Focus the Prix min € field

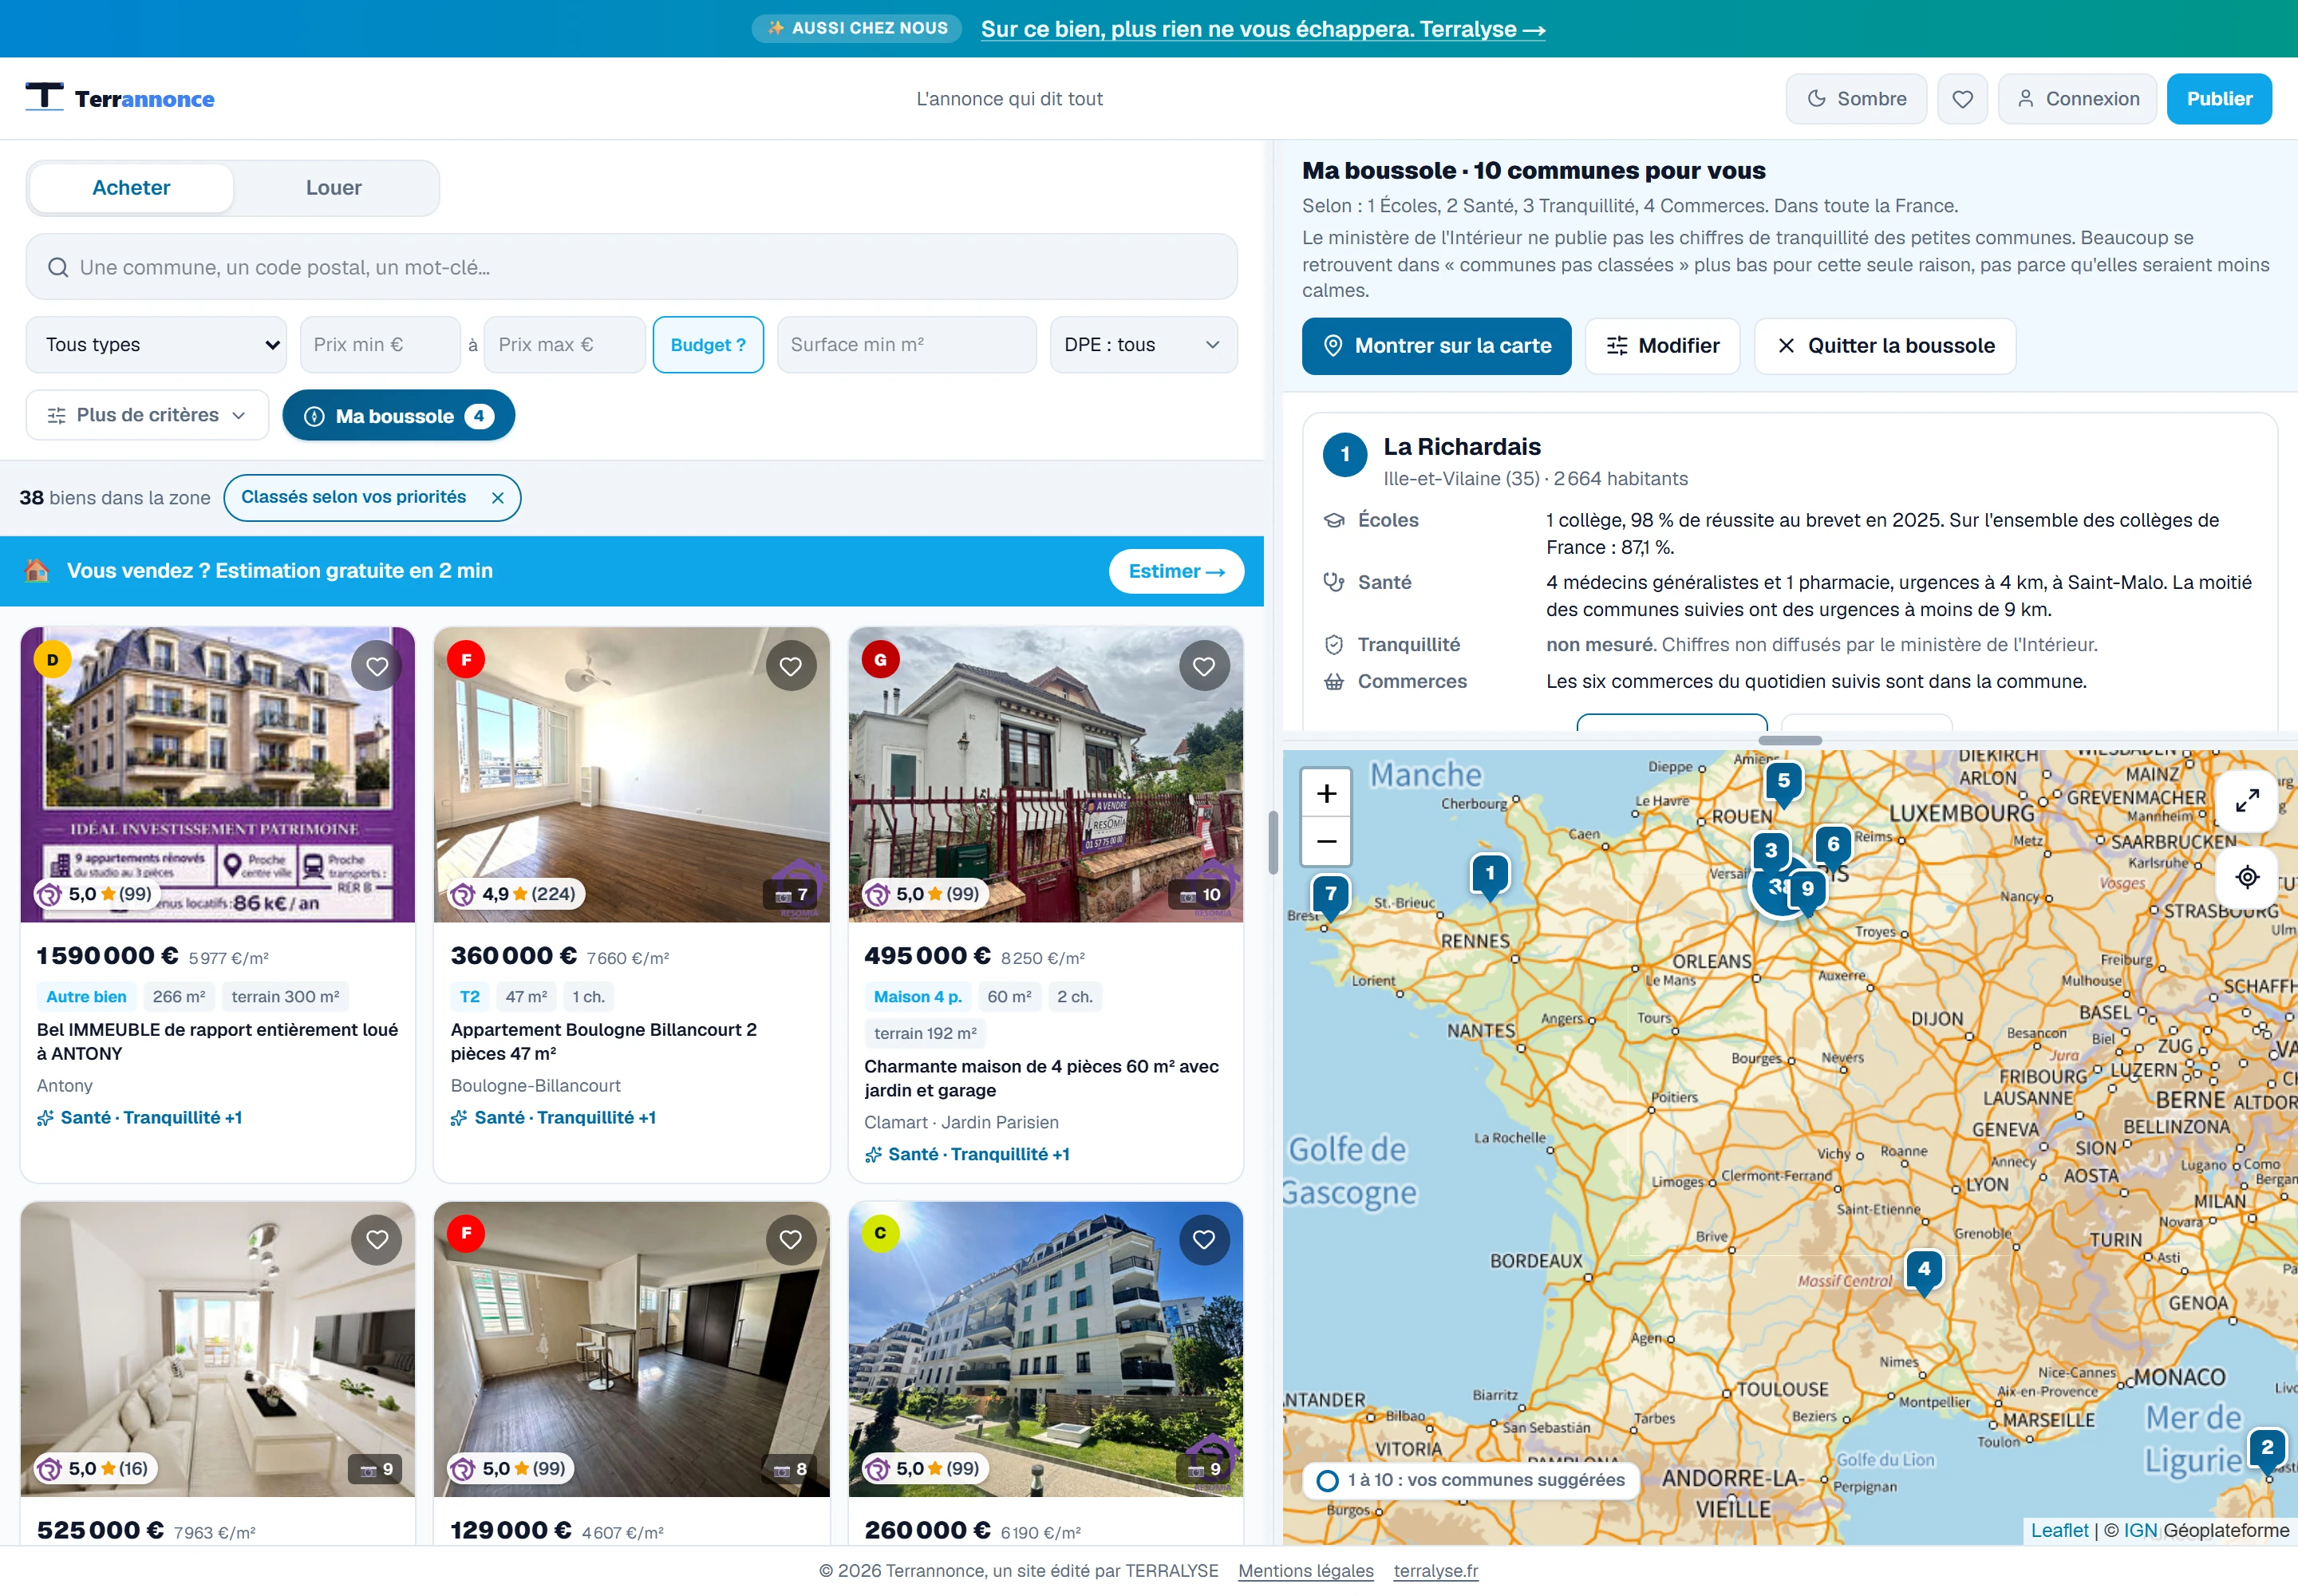[380, 345]
